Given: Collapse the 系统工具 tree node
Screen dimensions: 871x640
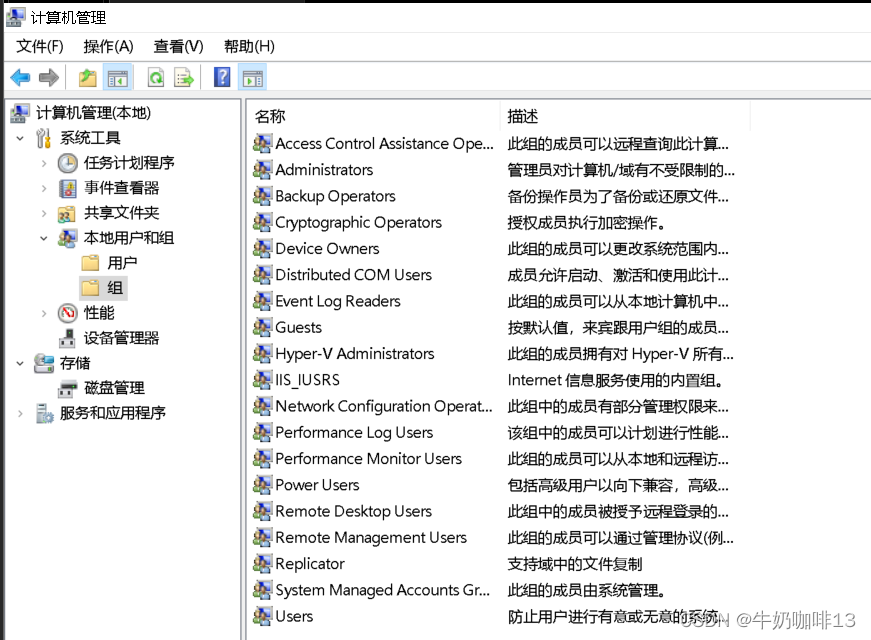Looking at the screenshot, I should 20,138.
